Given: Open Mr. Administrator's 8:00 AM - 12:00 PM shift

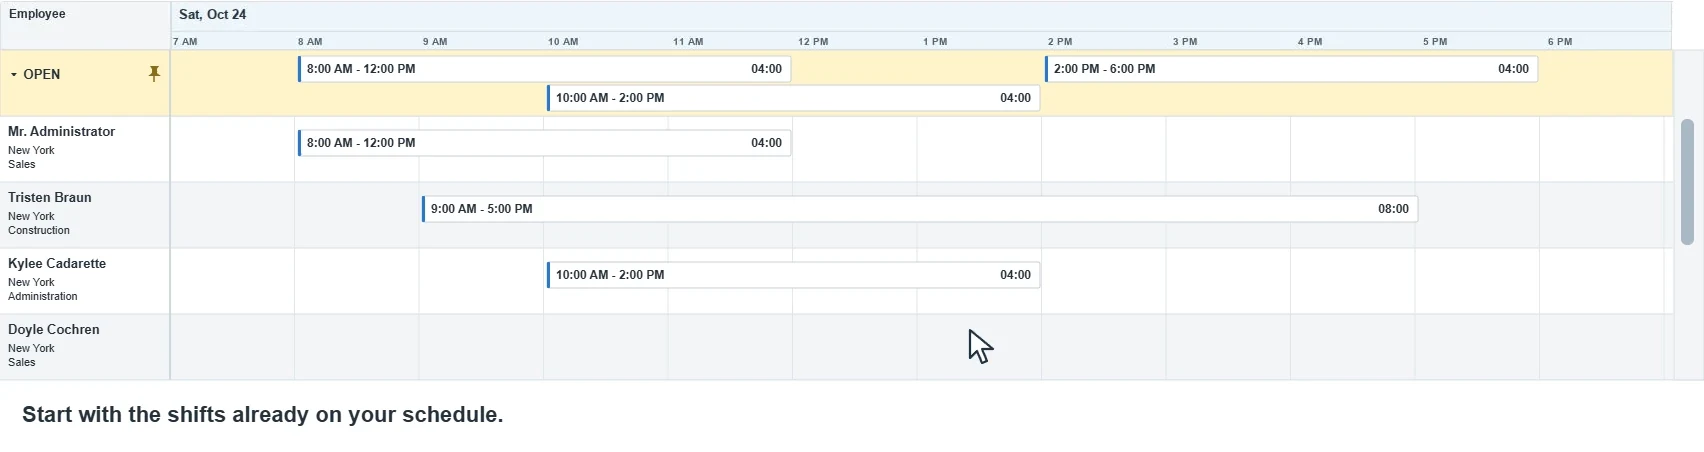Looking at the screenshot, I should 545,143.
